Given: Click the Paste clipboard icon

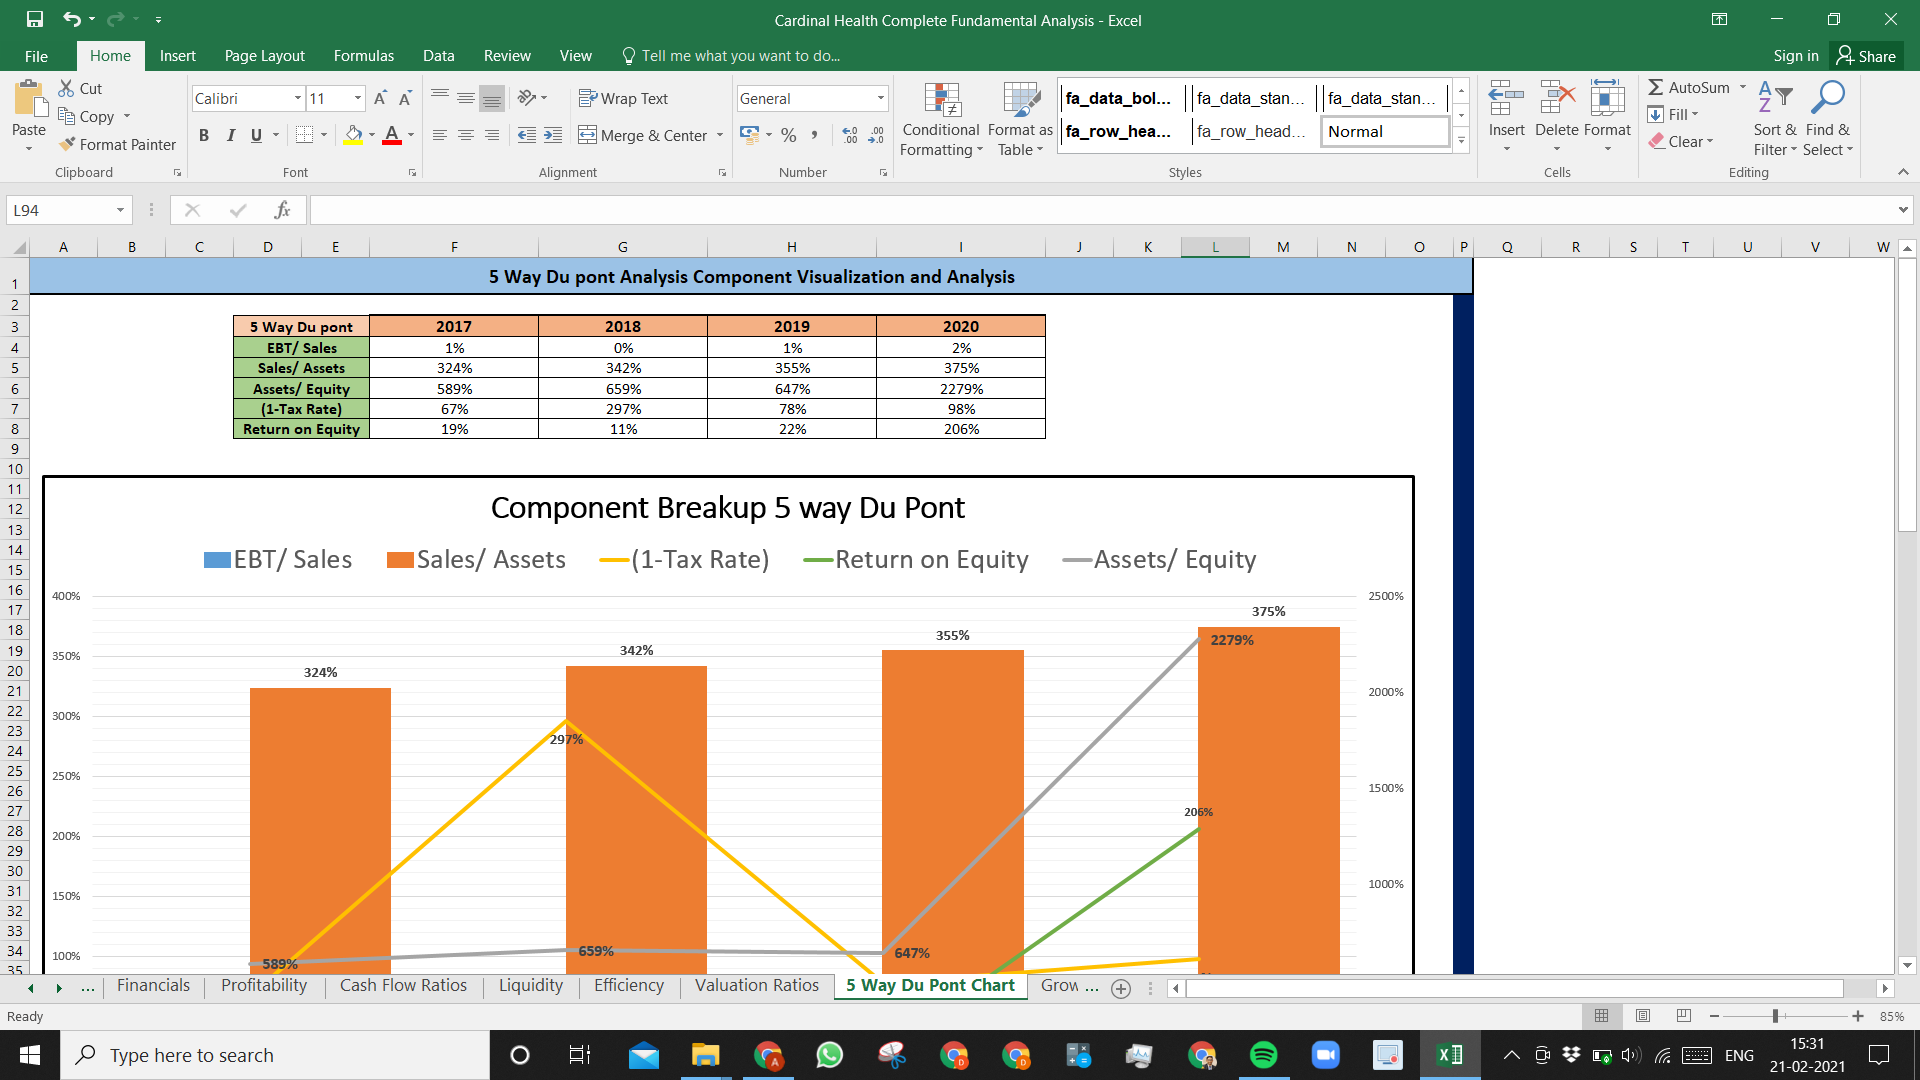Looking at the screenshot, I should click(x=29, y=100).
